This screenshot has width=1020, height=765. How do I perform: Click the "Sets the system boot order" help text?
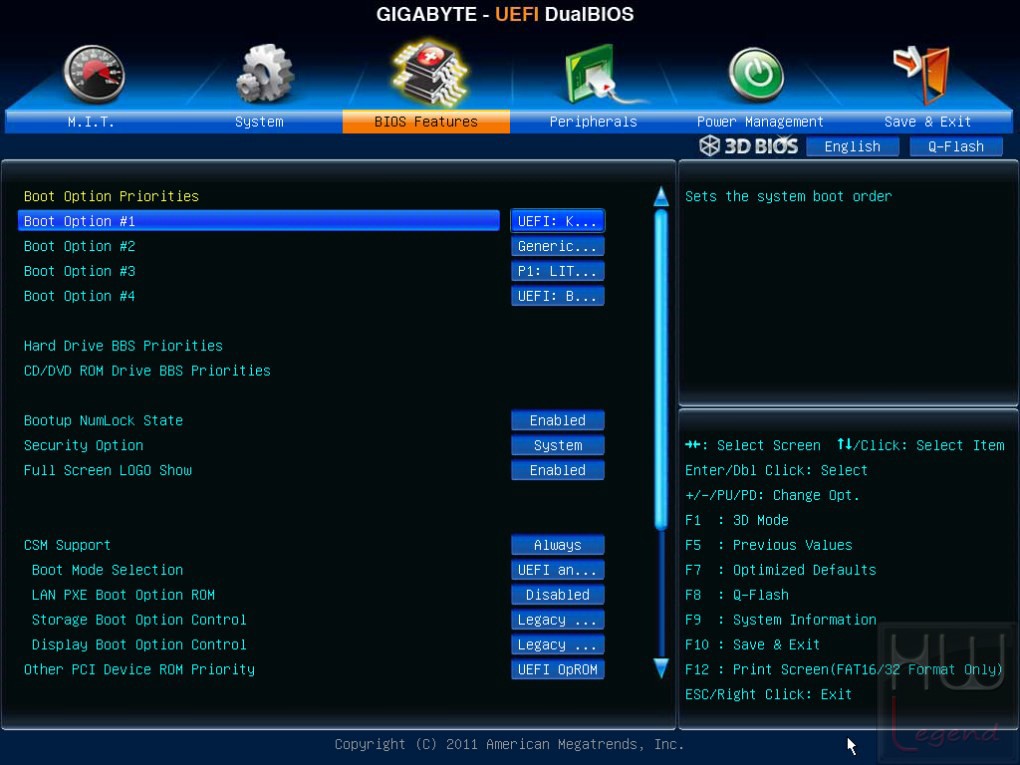coord(788,196)
